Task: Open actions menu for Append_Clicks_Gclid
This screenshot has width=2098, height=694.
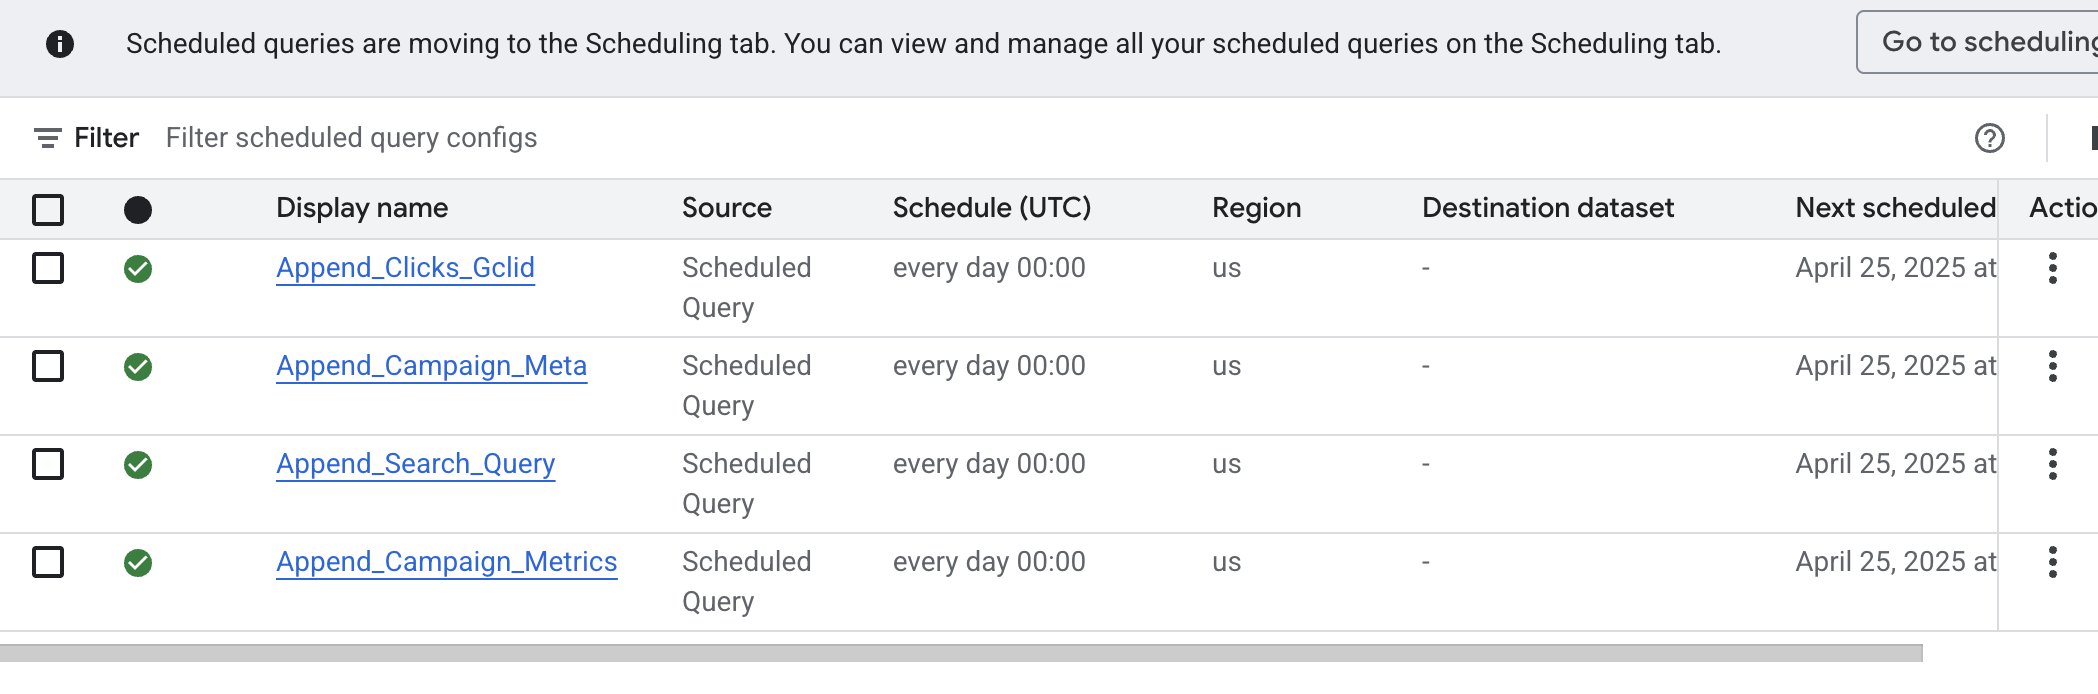Action: pyautogui.click(x=2052, y=268)
